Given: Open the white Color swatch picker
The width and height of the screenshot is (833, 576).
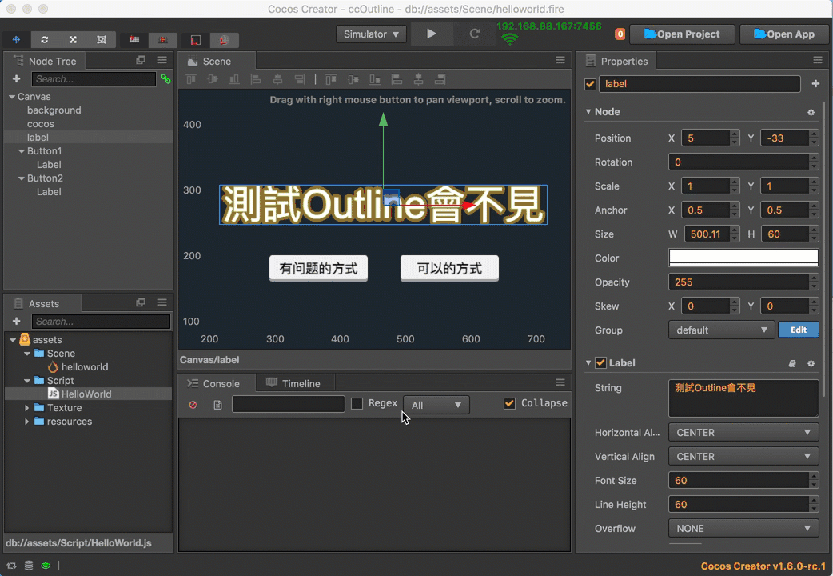Looking at the screenshot, I should tap(743, 258).
